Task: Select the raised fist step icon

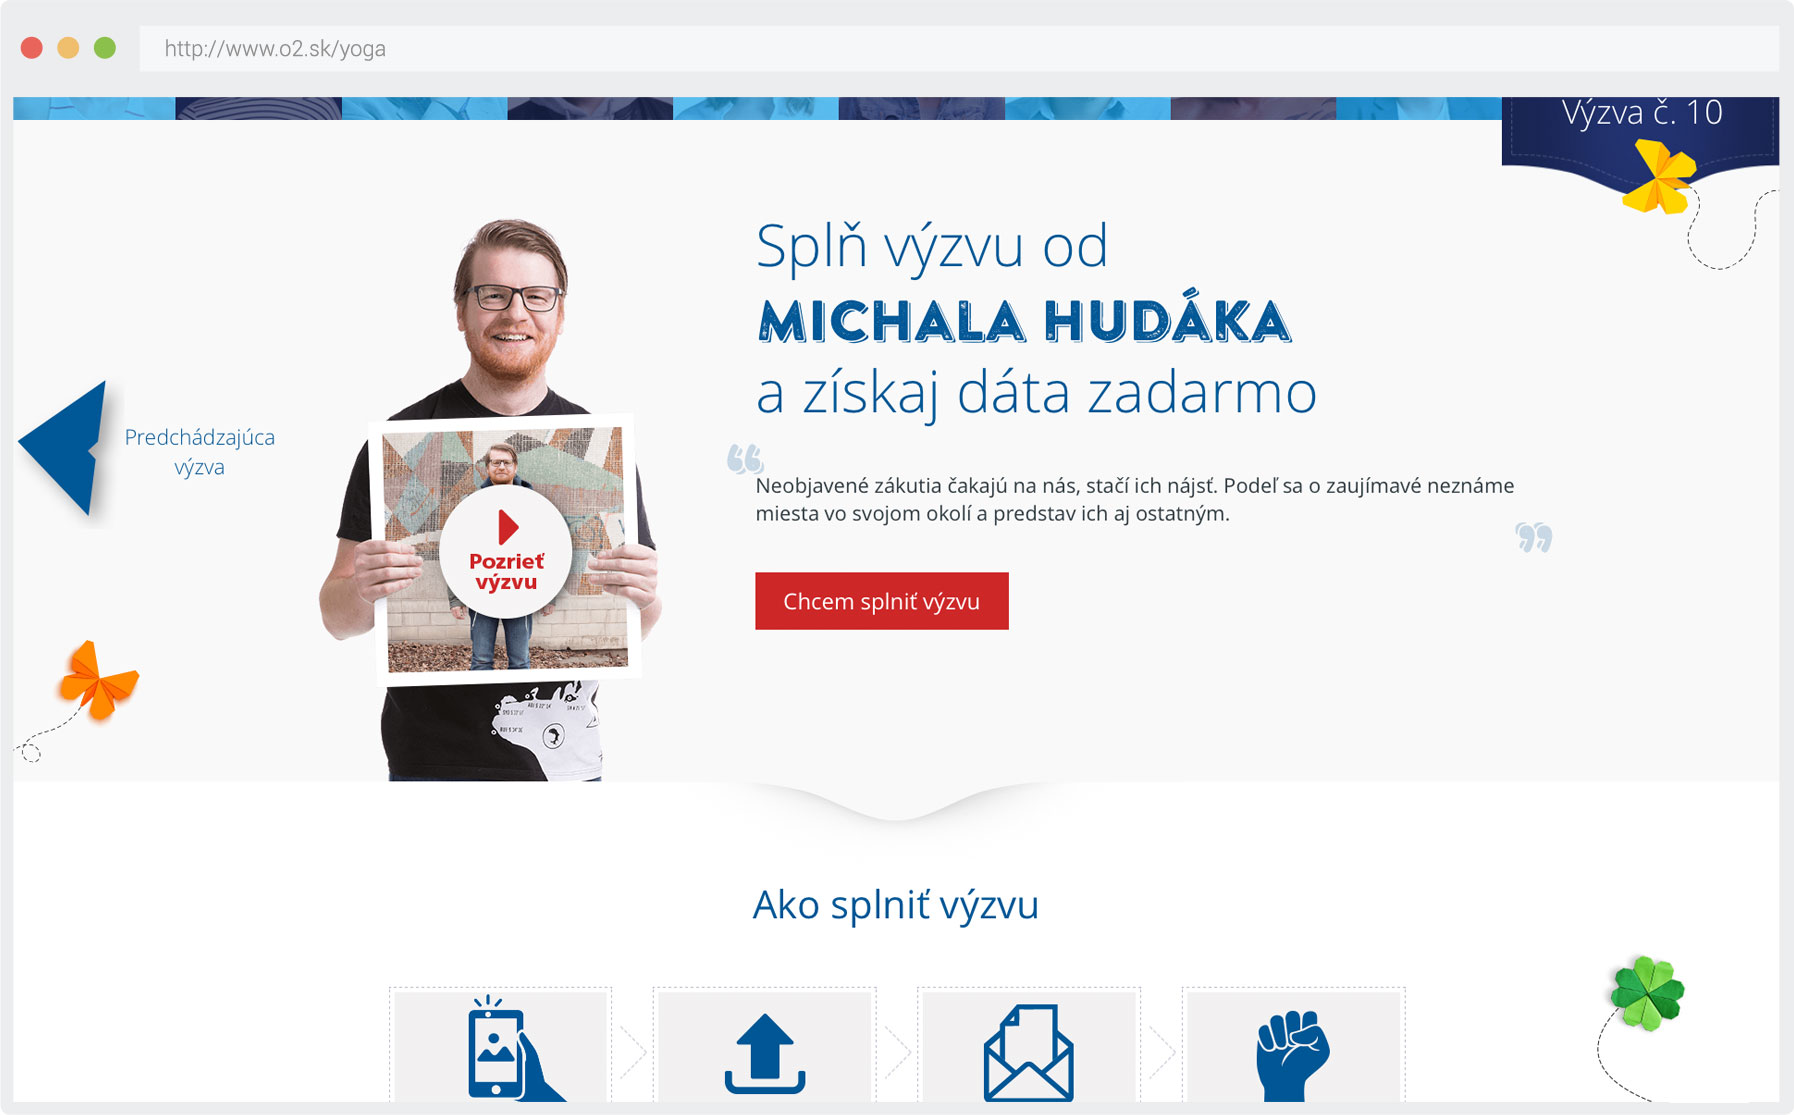Action: (1293, 1056)
